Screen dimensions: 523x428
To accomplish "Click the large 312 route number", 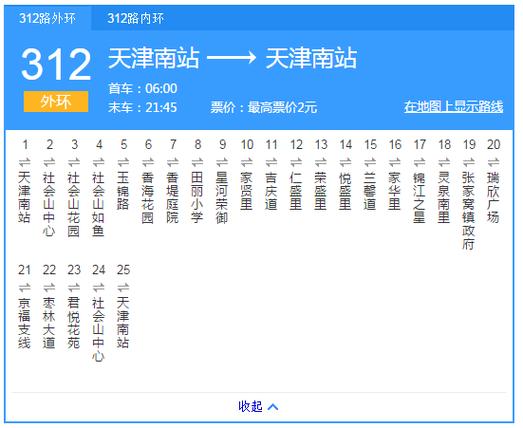I will coord(56,64).
